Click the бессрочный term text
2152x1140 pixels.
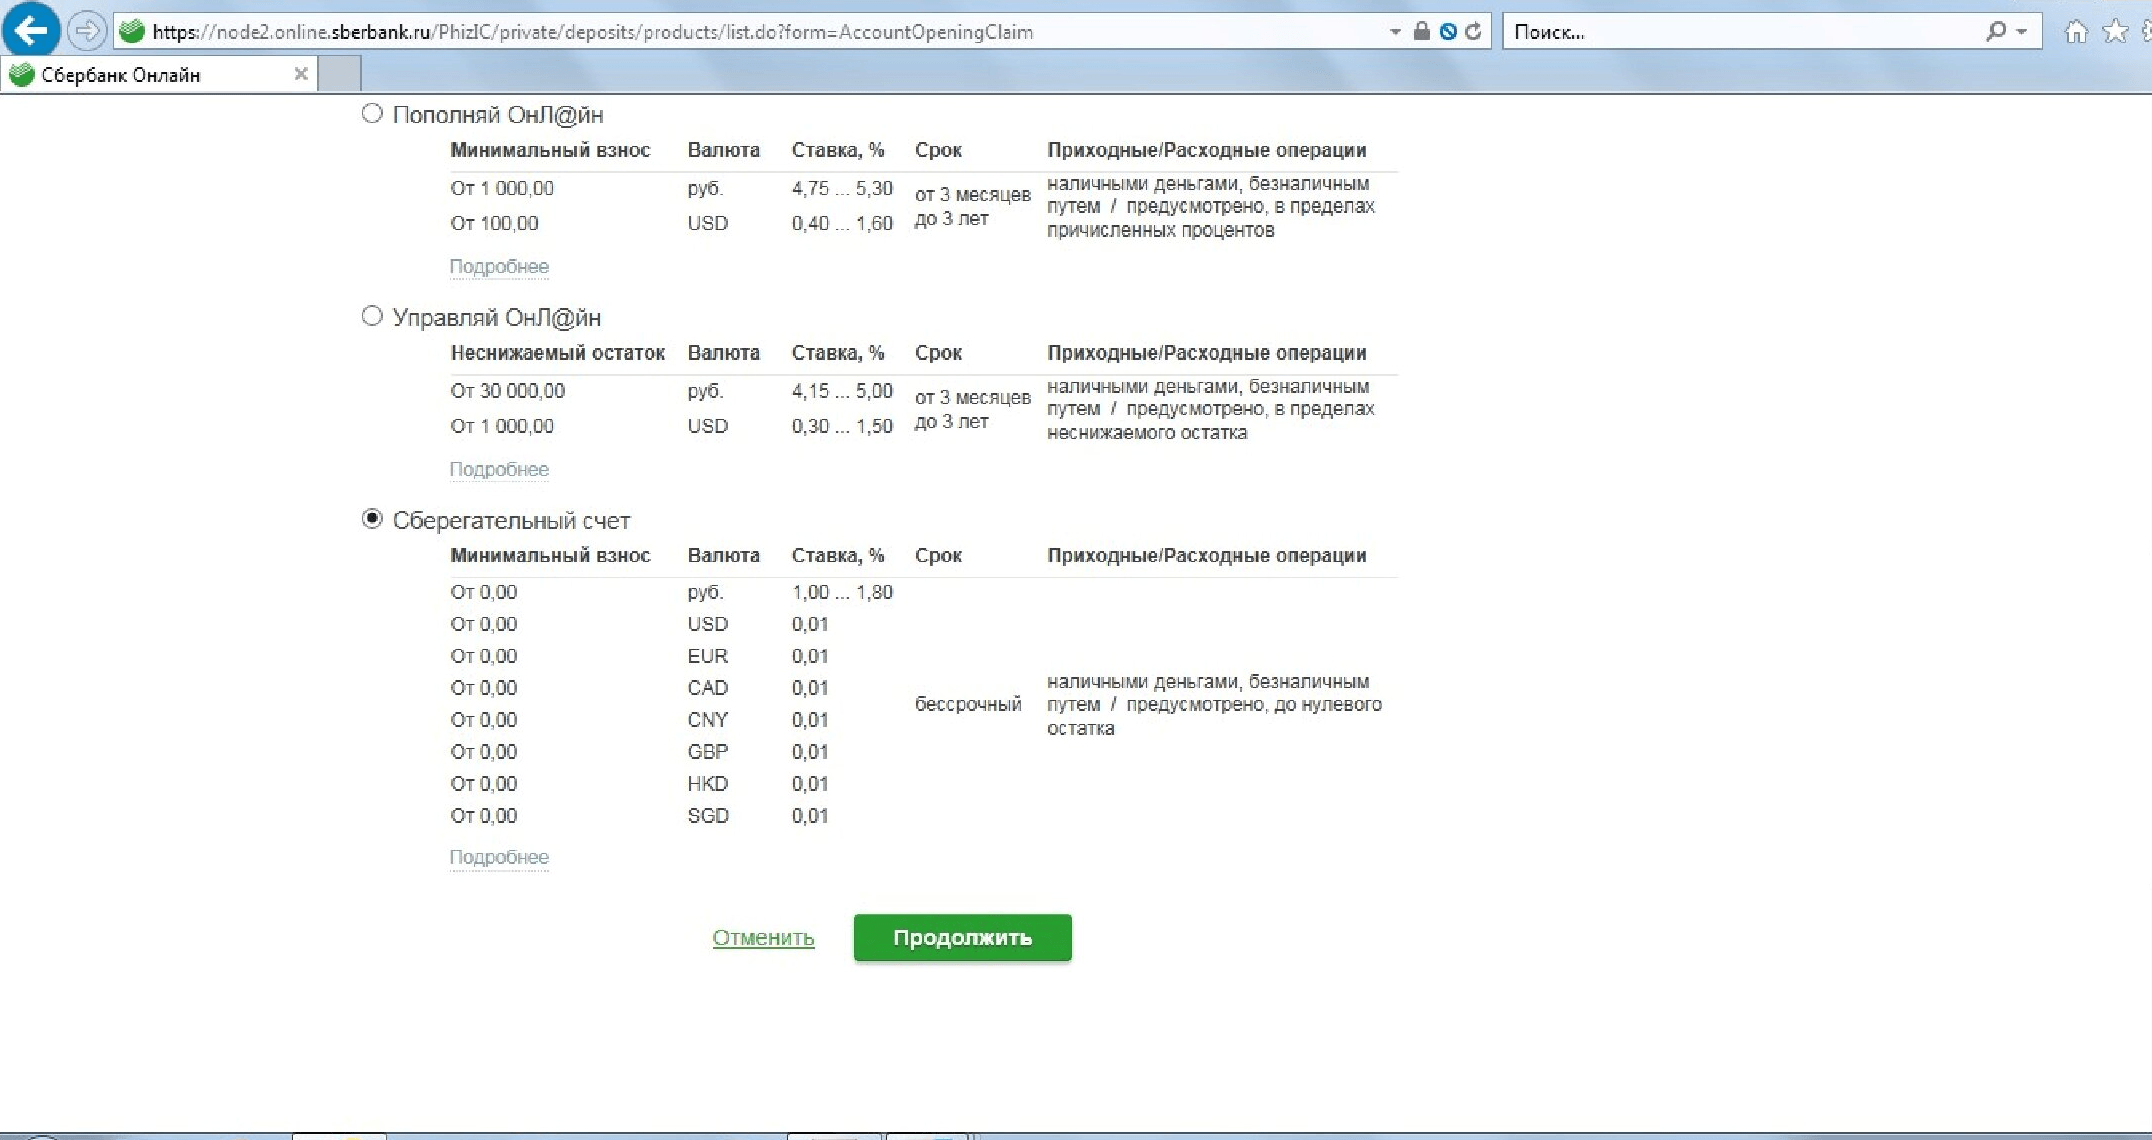pos(968,704)
